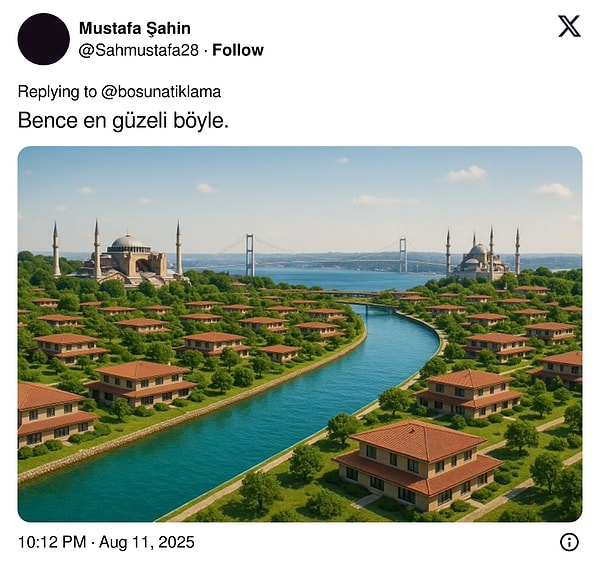Click the "Aug 11, 2025" date
Viewport: 600px width, 572px height.
(x=148, y=542)
